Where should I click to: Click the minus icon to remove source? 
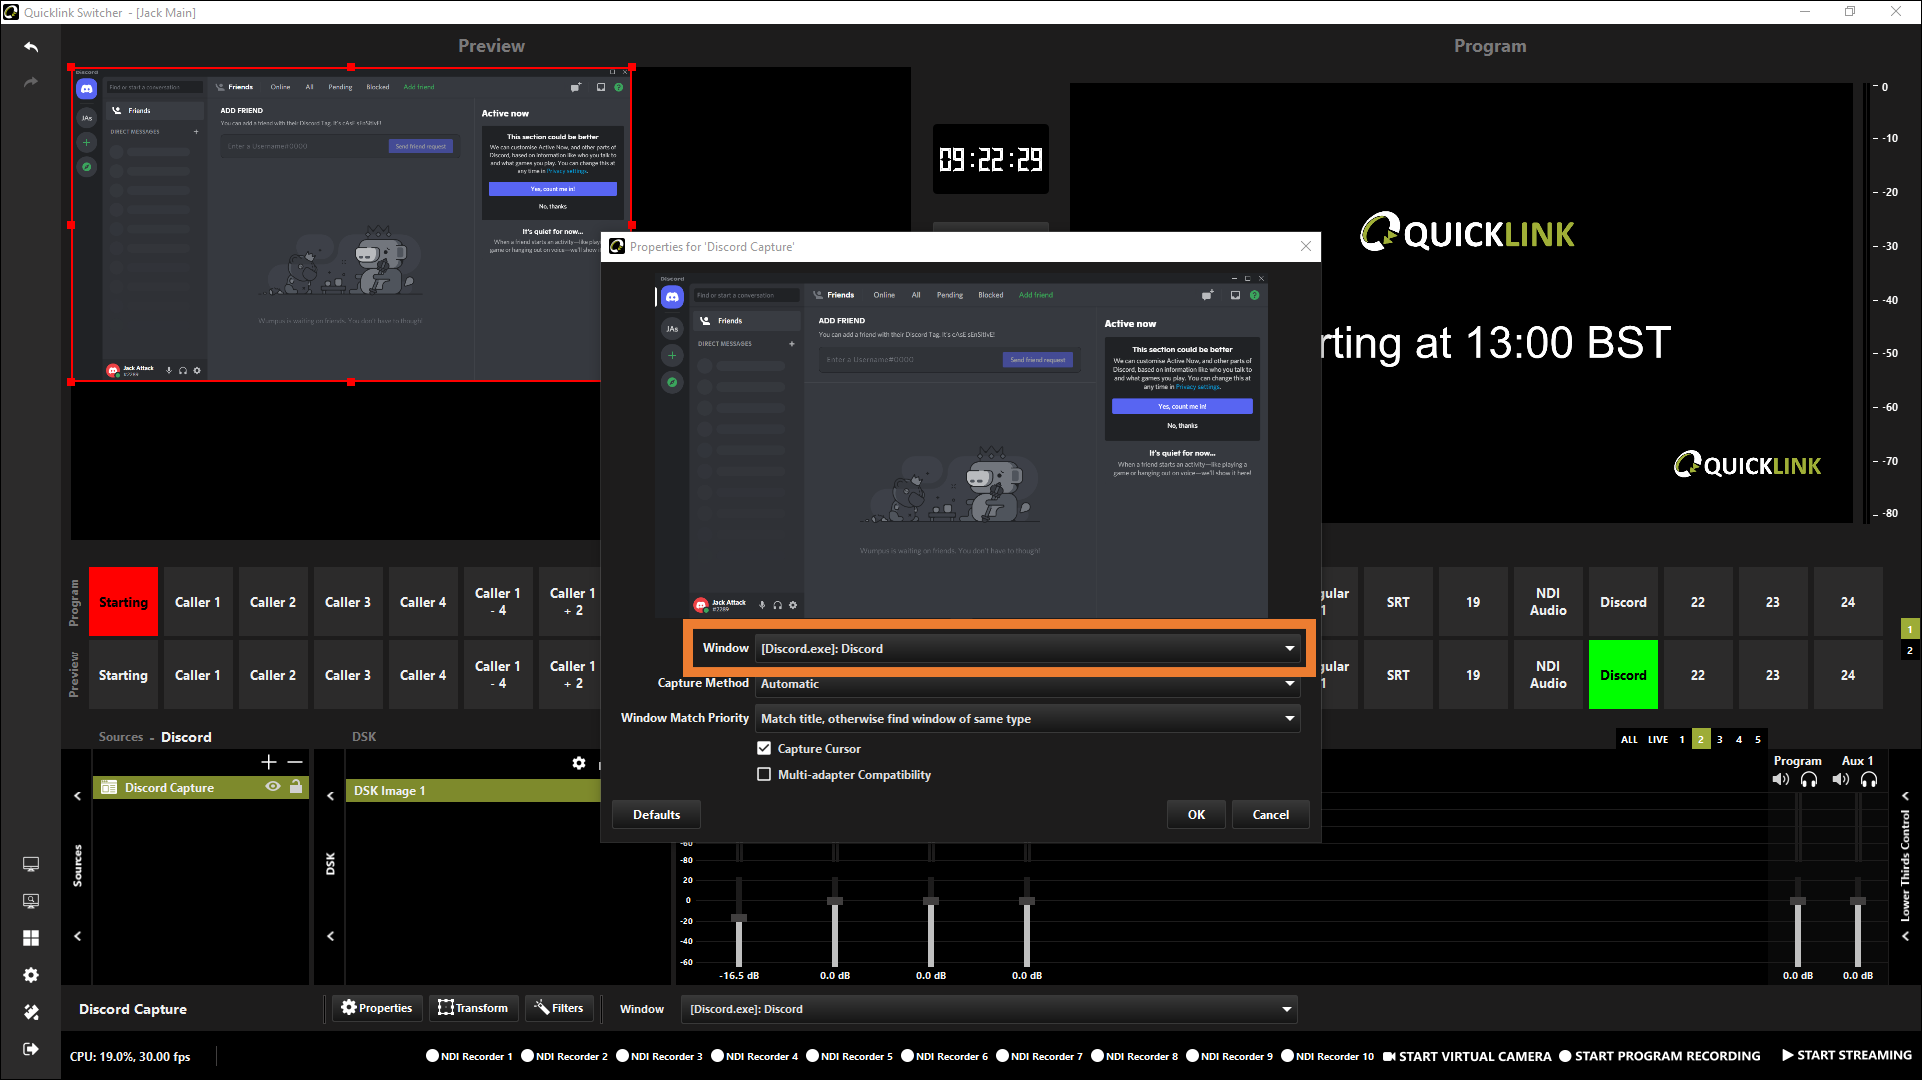[x=295, y=763]
